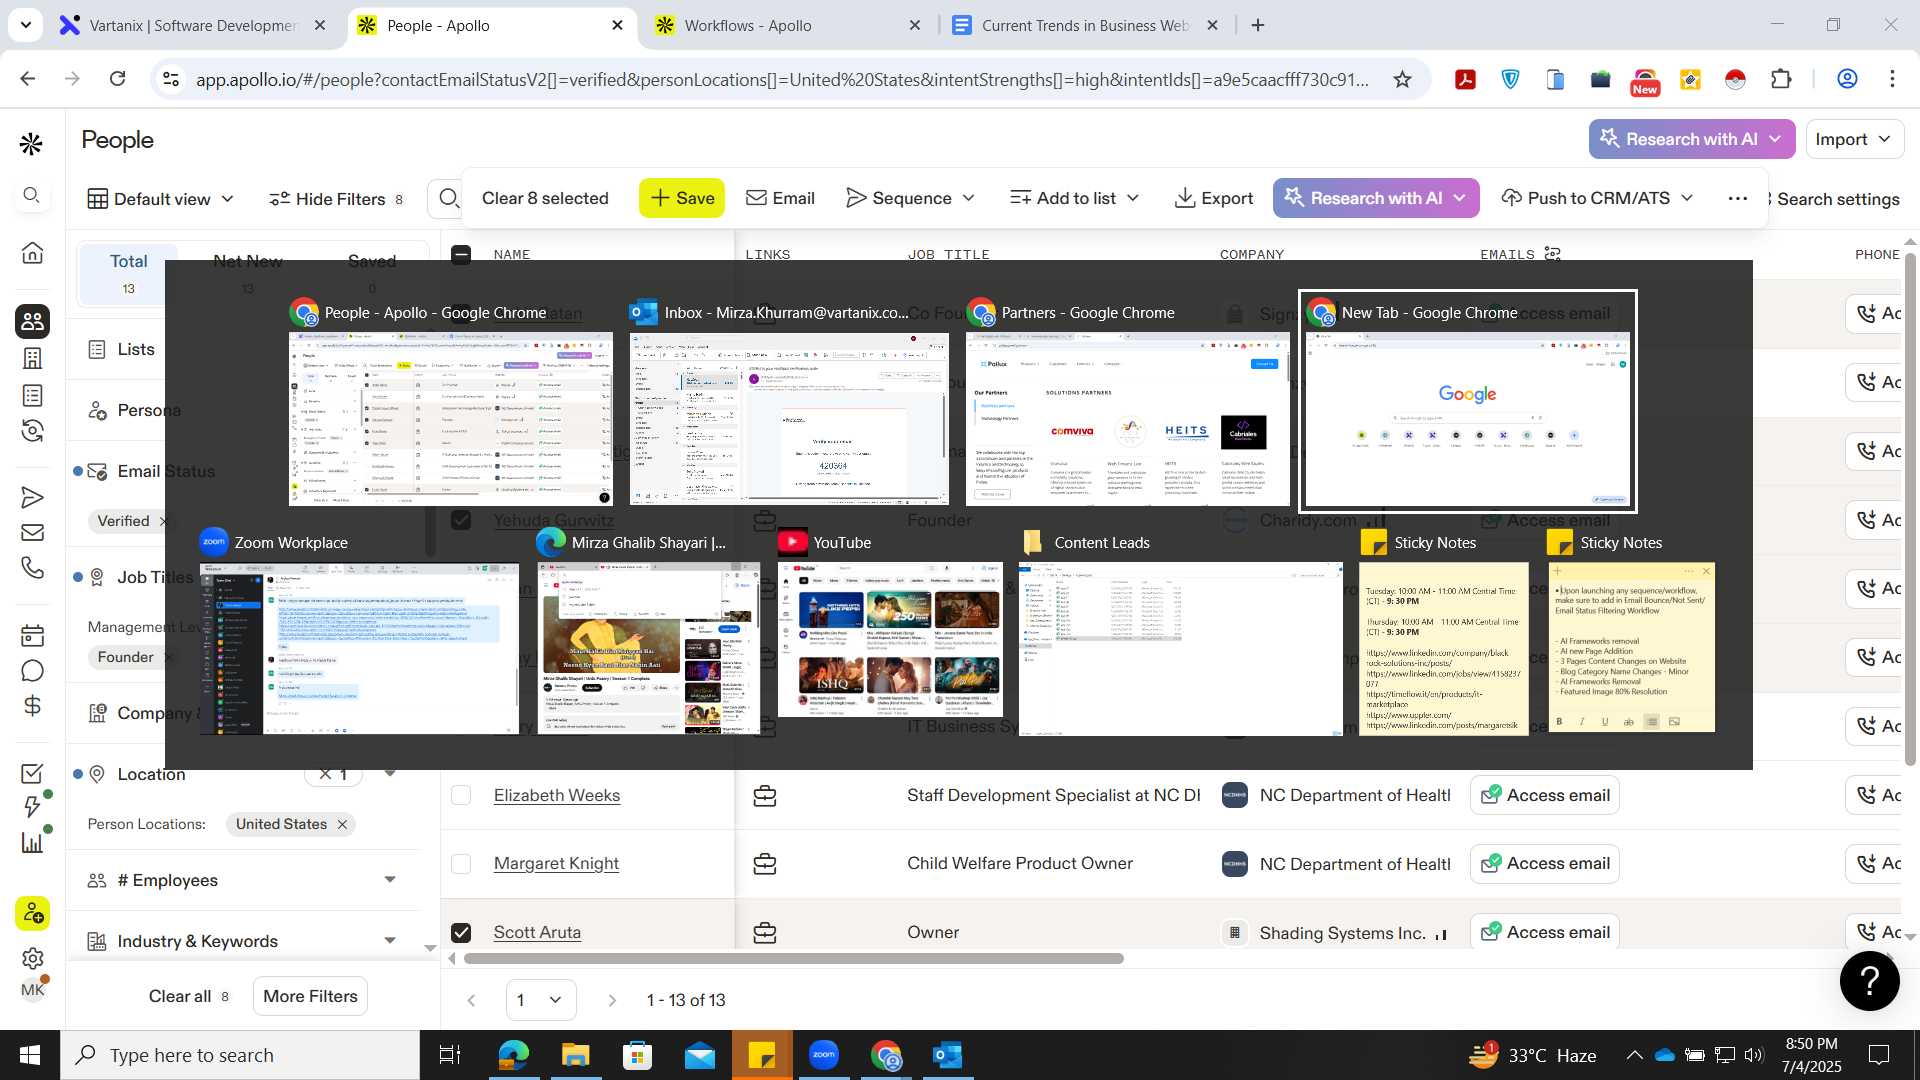Switch to the Total tab

(128, 273)
